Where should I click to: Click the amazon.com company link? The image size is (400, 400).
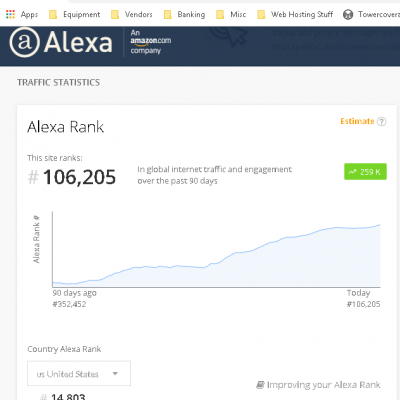(x=151, y=42)
